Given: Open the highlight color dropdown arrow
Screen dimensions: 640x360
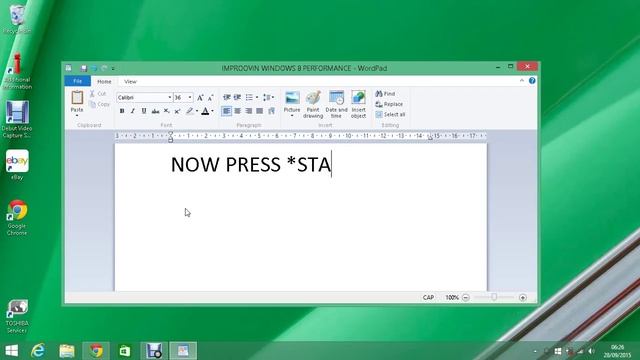Looking at the screenshot, I should tap(197, 111).
